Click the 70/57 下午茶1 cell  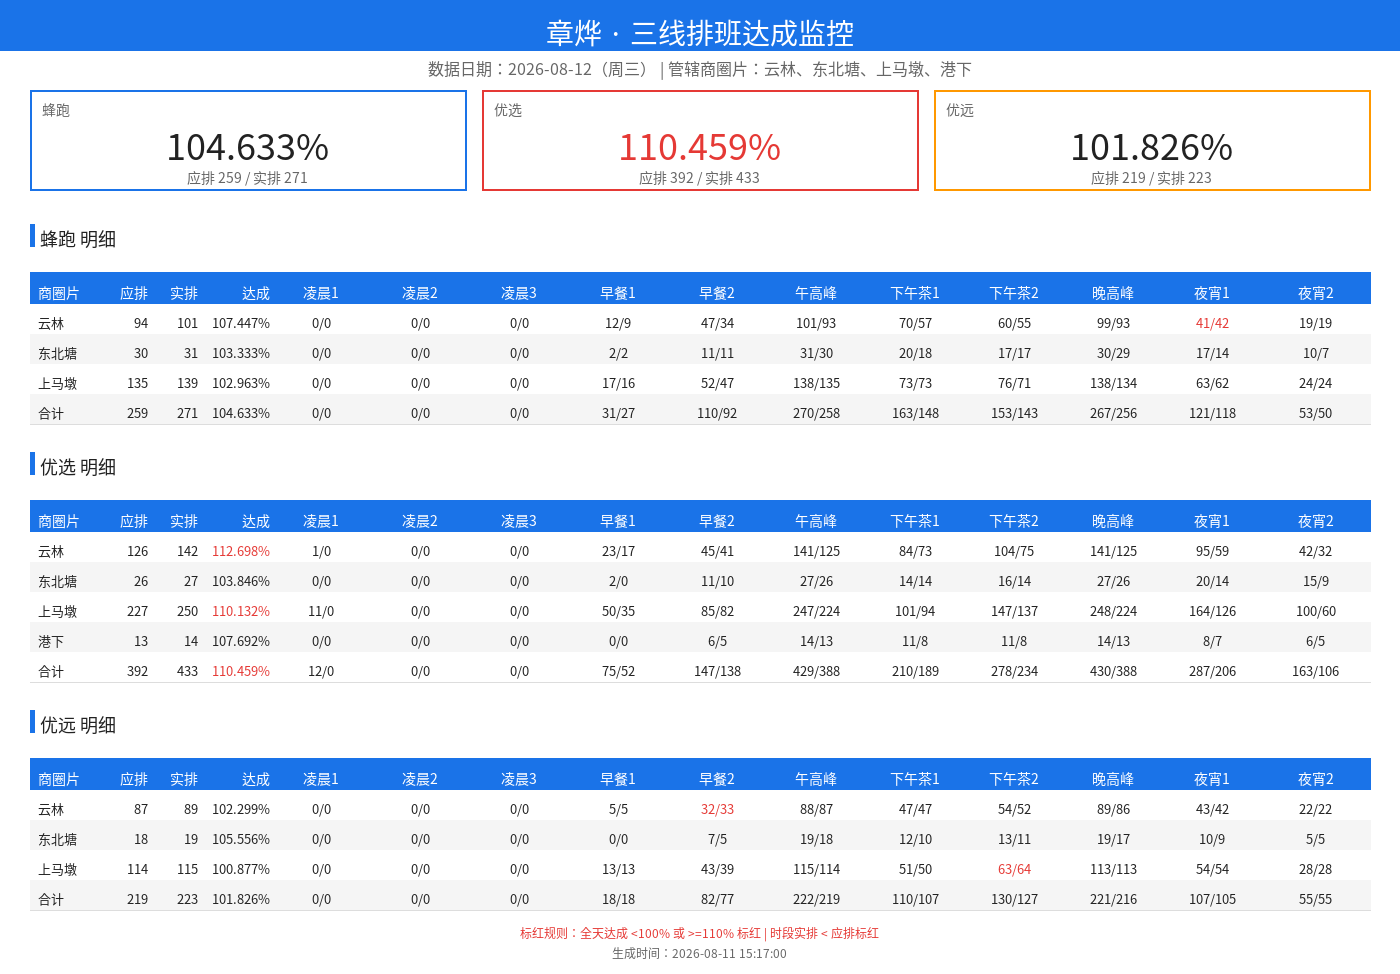tap(915, 323)
